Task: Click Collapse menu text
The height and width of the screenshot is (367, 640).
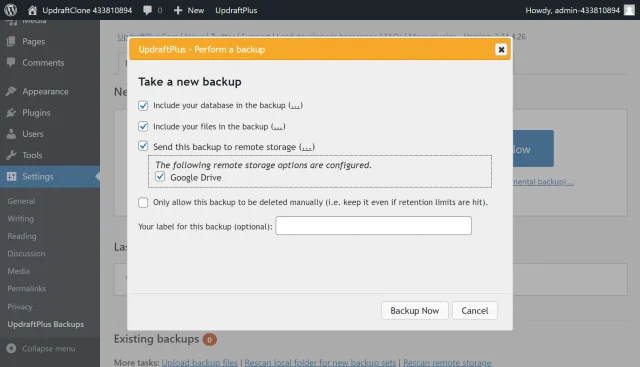Action: pyautogui.click(x=49, y=349)
